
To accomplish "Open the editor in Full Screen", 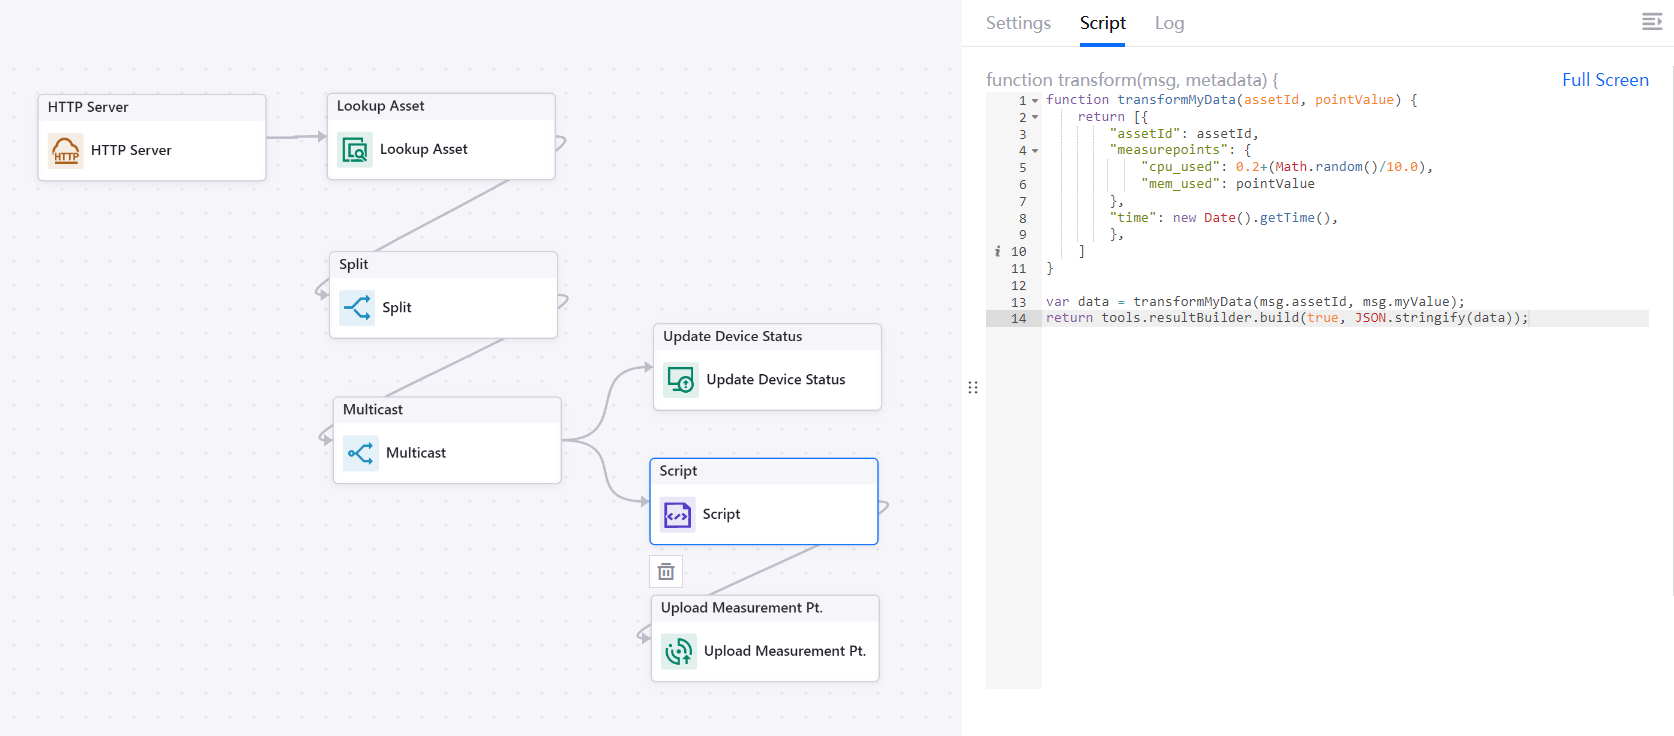I will tap(1605, 80).
